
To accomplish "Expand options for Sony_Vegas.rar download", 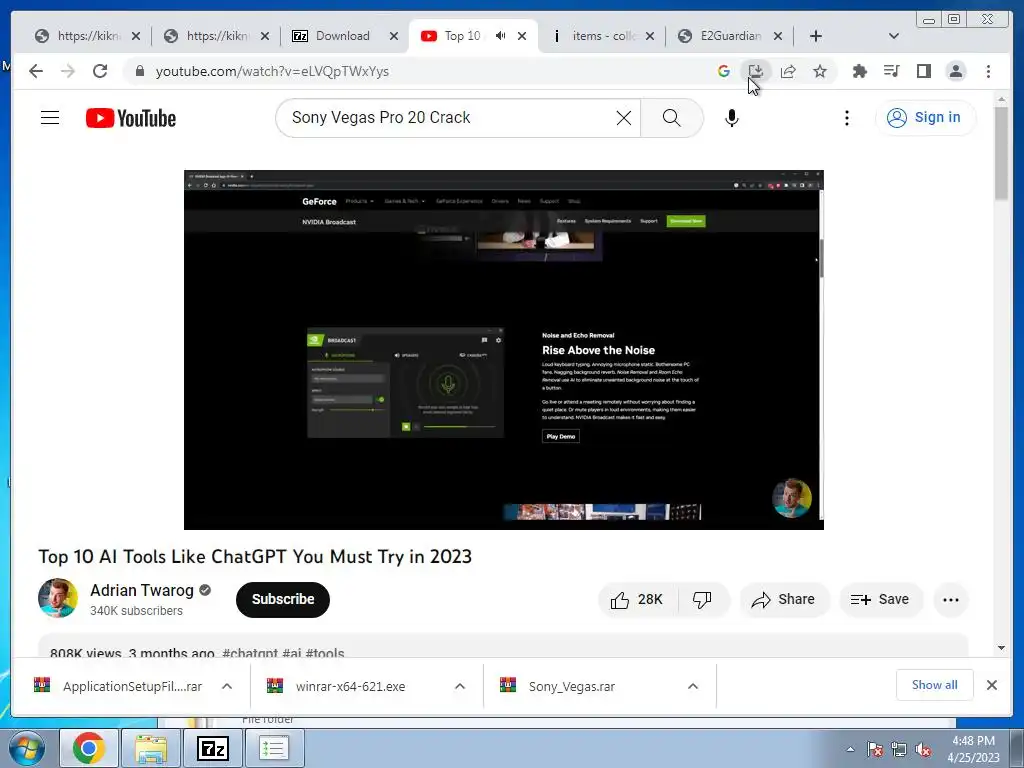I will coord(693,686).
